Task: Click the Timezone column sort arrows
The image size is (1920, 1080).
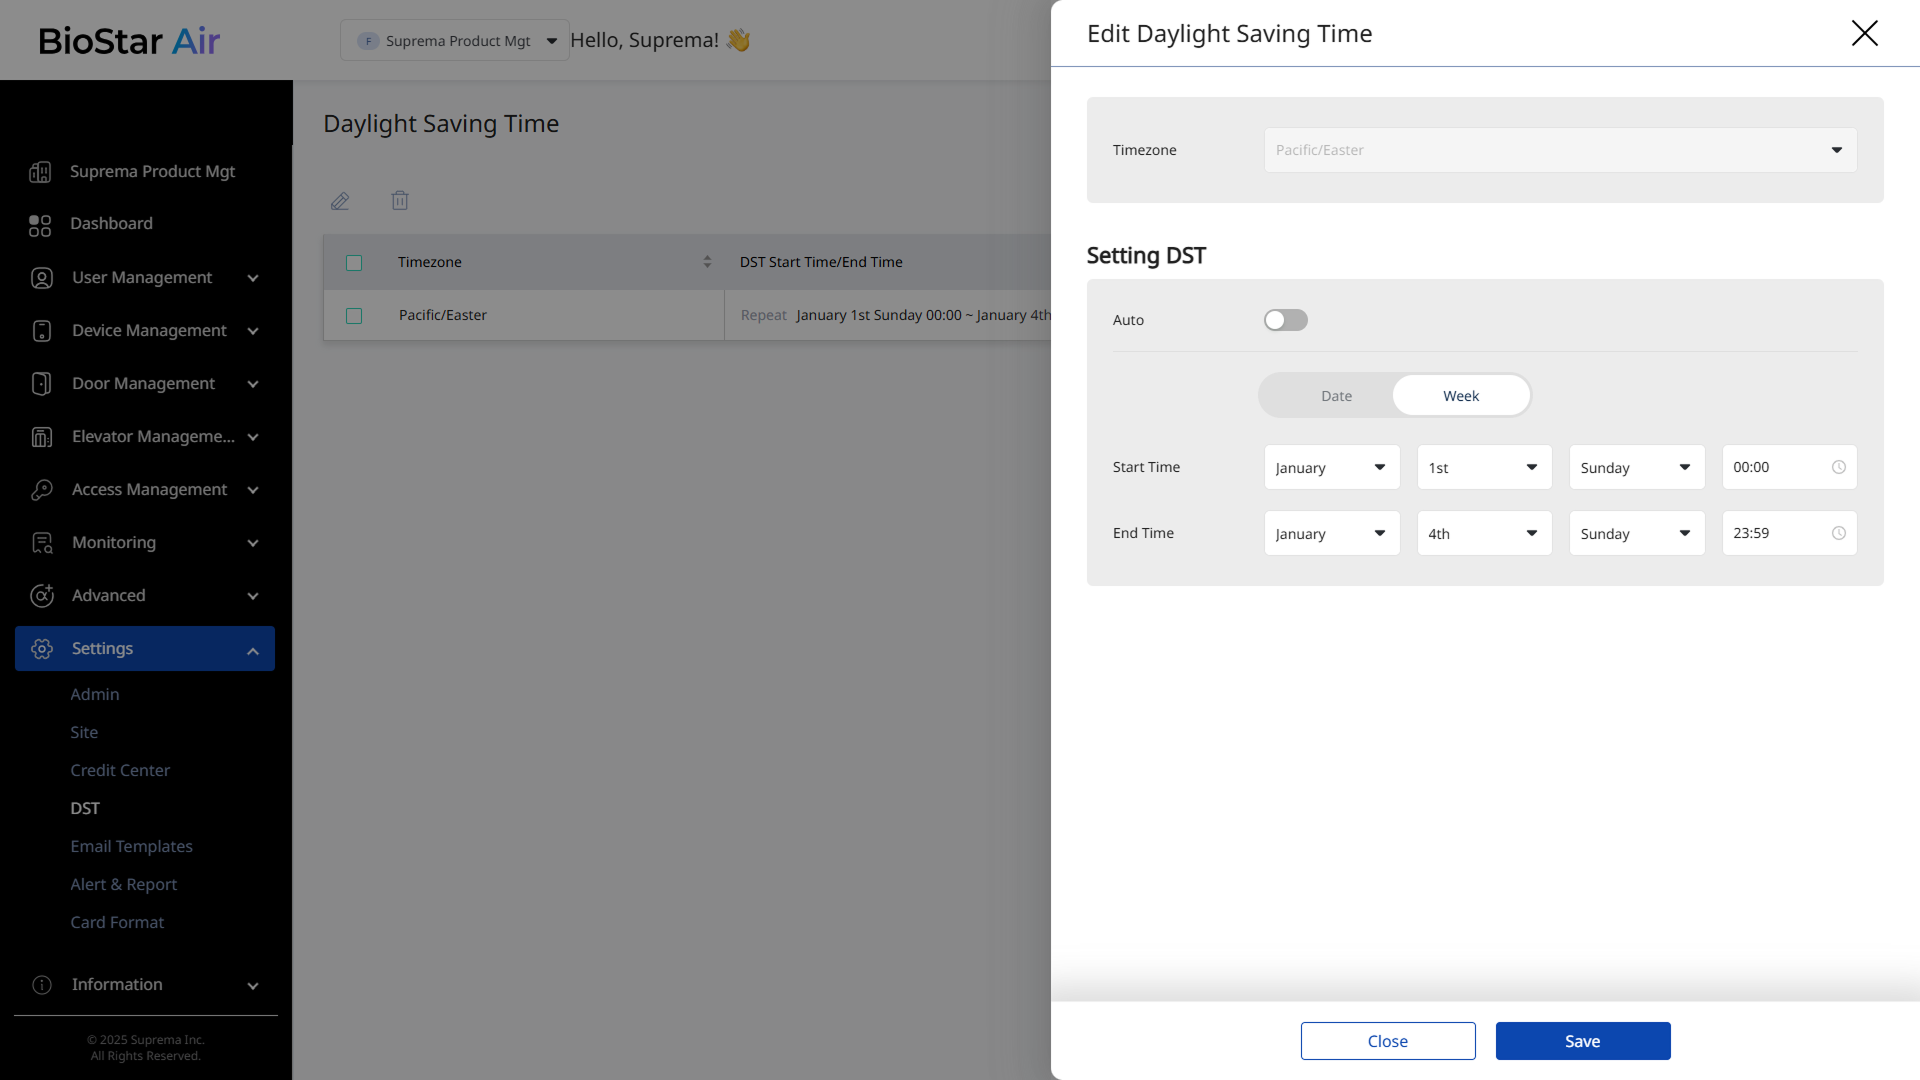Action: click(707, 262)
